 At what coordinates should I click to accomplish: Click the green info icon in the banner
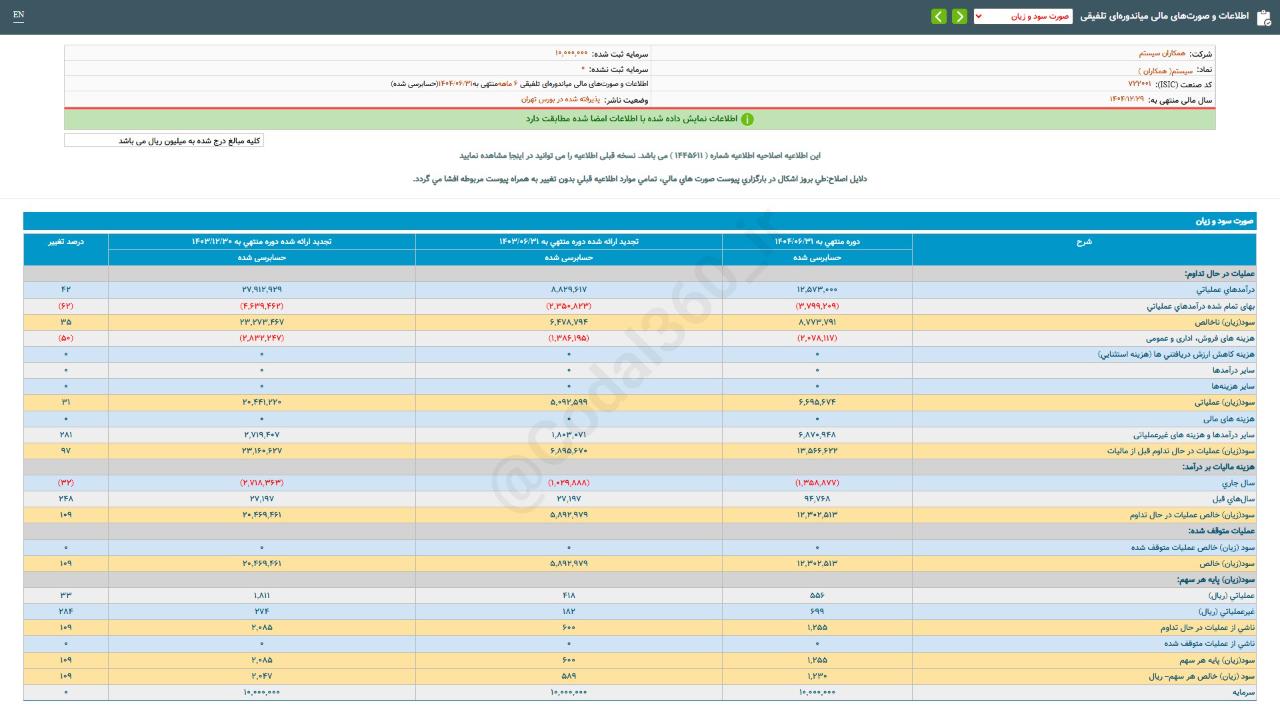pos(747,119)
